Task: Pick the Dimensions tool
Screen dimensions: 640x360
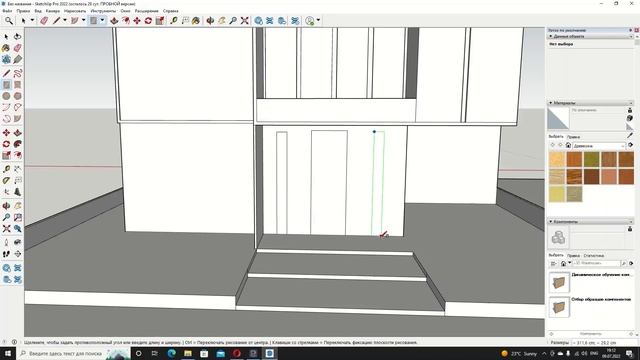Action: click(18, 169)
